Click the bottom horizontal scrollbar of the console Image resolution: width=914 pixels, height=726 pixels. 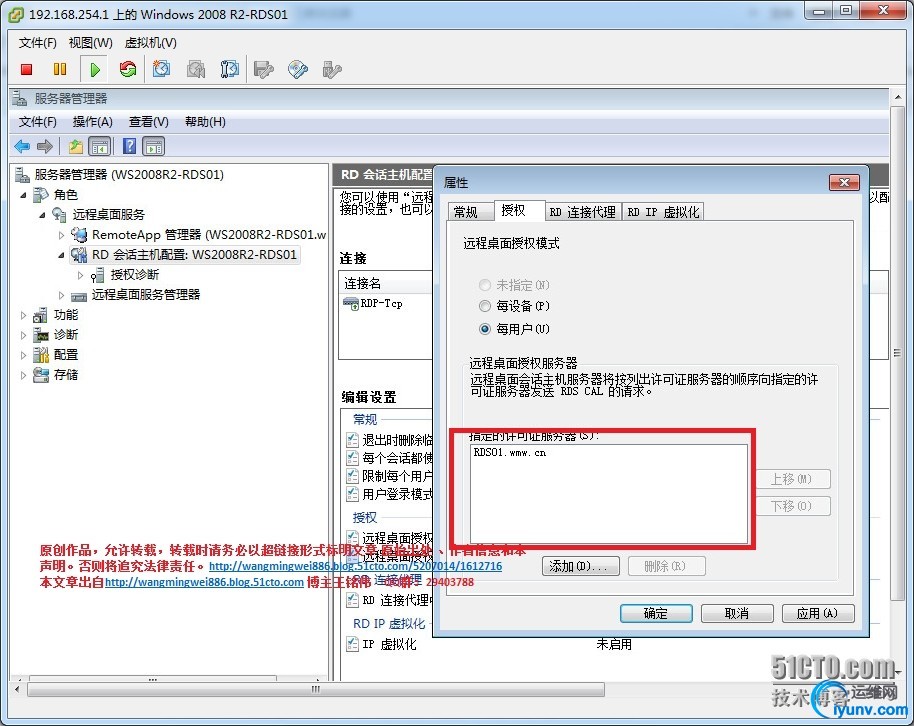[315, 689]
